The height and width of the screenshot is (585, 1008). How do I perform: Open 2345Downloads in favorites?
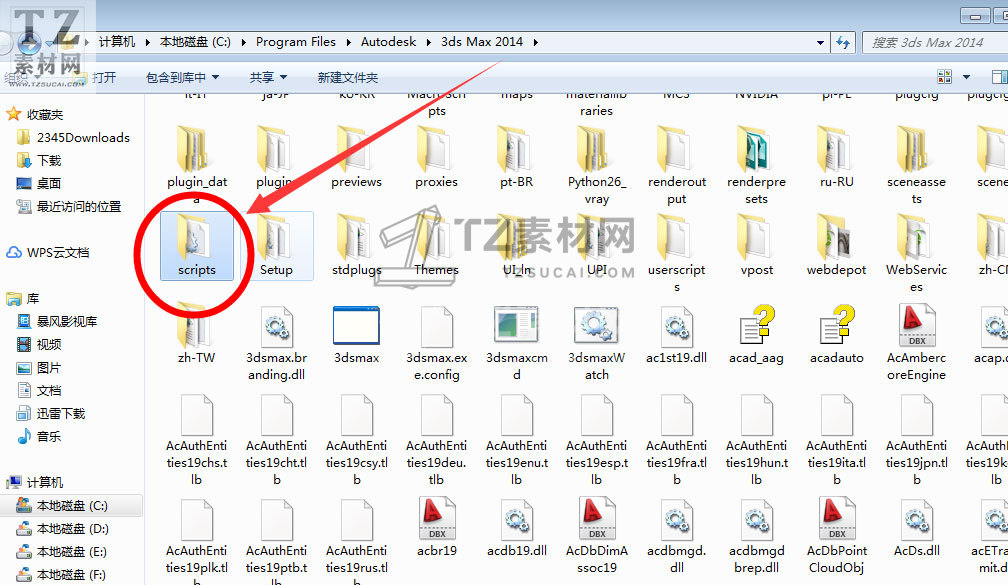73,138
